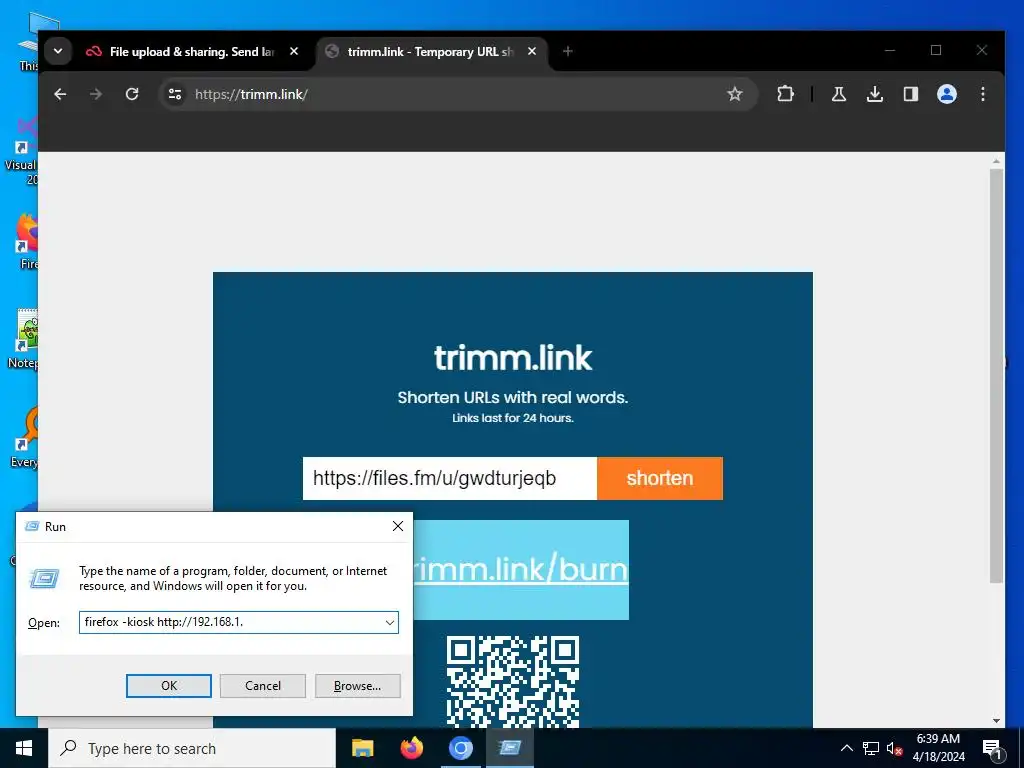Screen dimensions: 1024x768
Task: Open Firefox from the taskbar
Action: 411,748
